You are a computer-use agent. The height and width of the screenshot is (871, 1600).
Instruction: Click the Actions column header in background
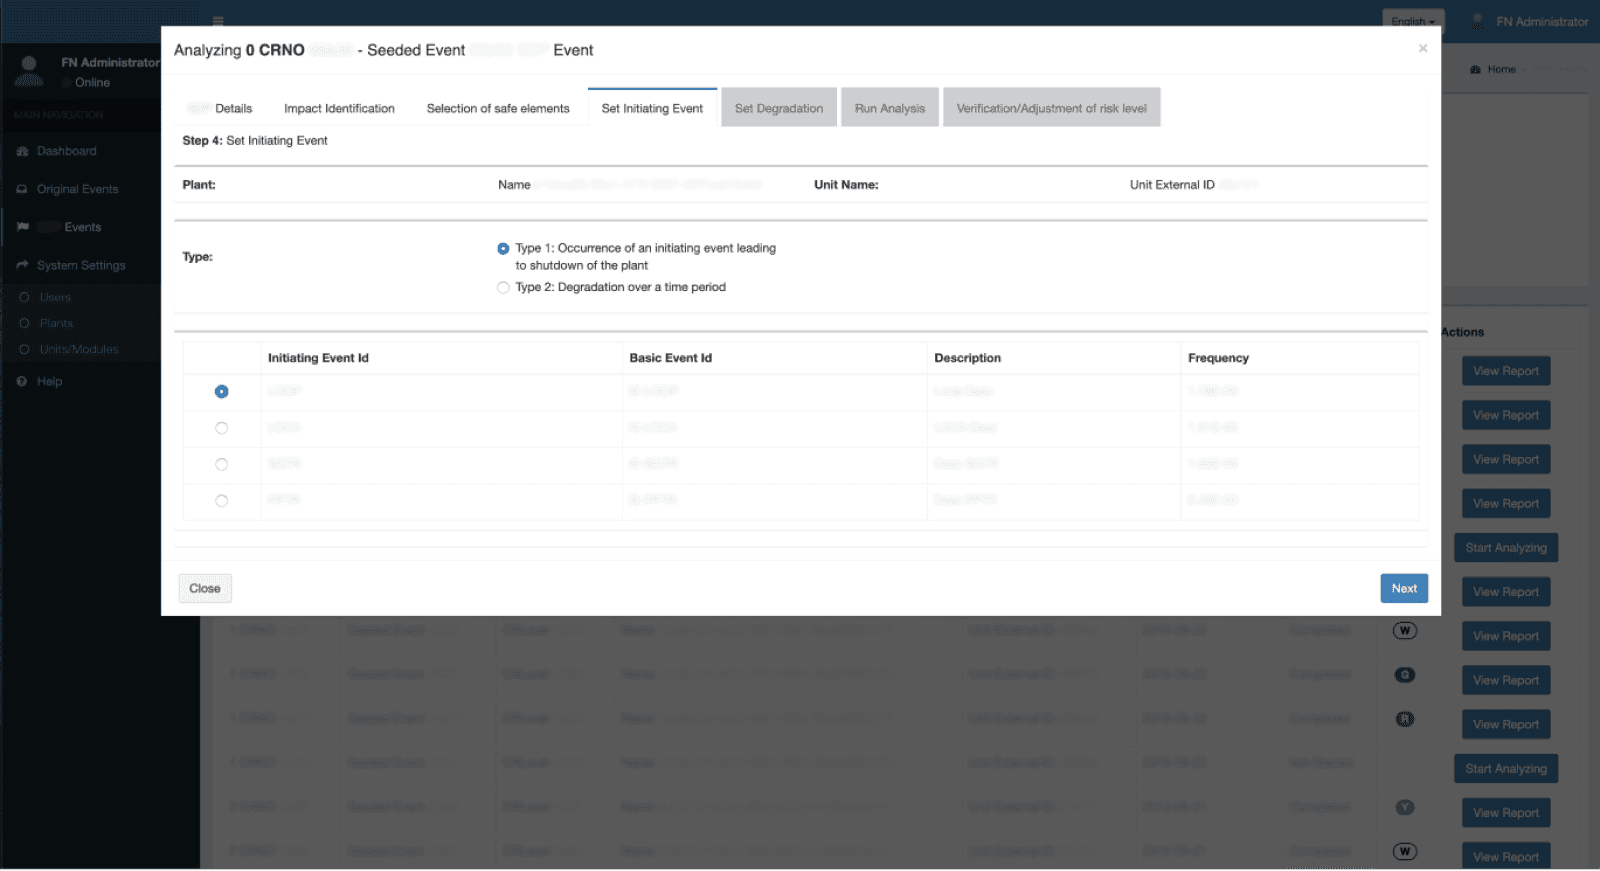pyautogui.click(x=1463, y=332)
